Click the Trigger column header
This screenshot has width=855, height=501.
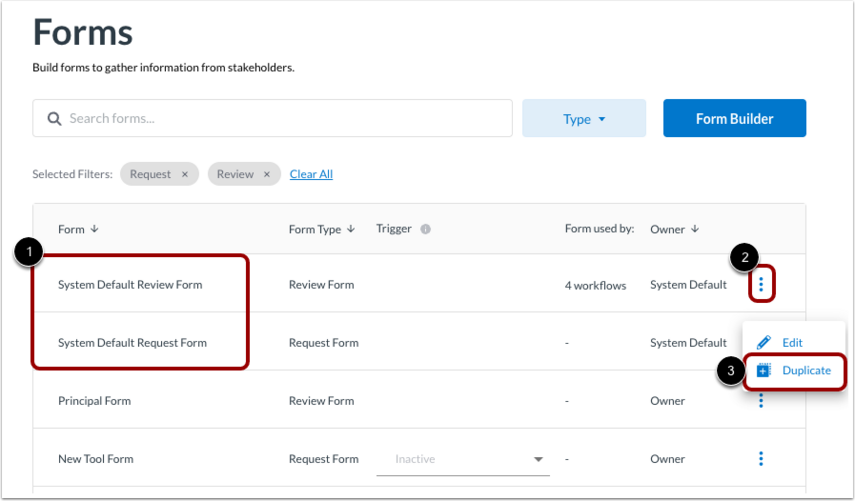pyautogui.click(x=394, y=229)
